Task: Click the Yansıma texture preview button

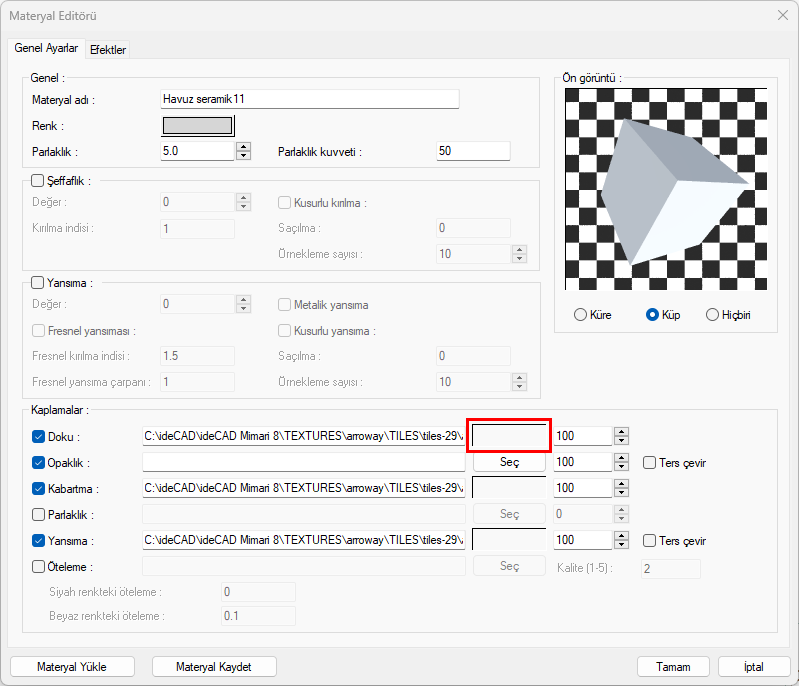Action: 509,540
